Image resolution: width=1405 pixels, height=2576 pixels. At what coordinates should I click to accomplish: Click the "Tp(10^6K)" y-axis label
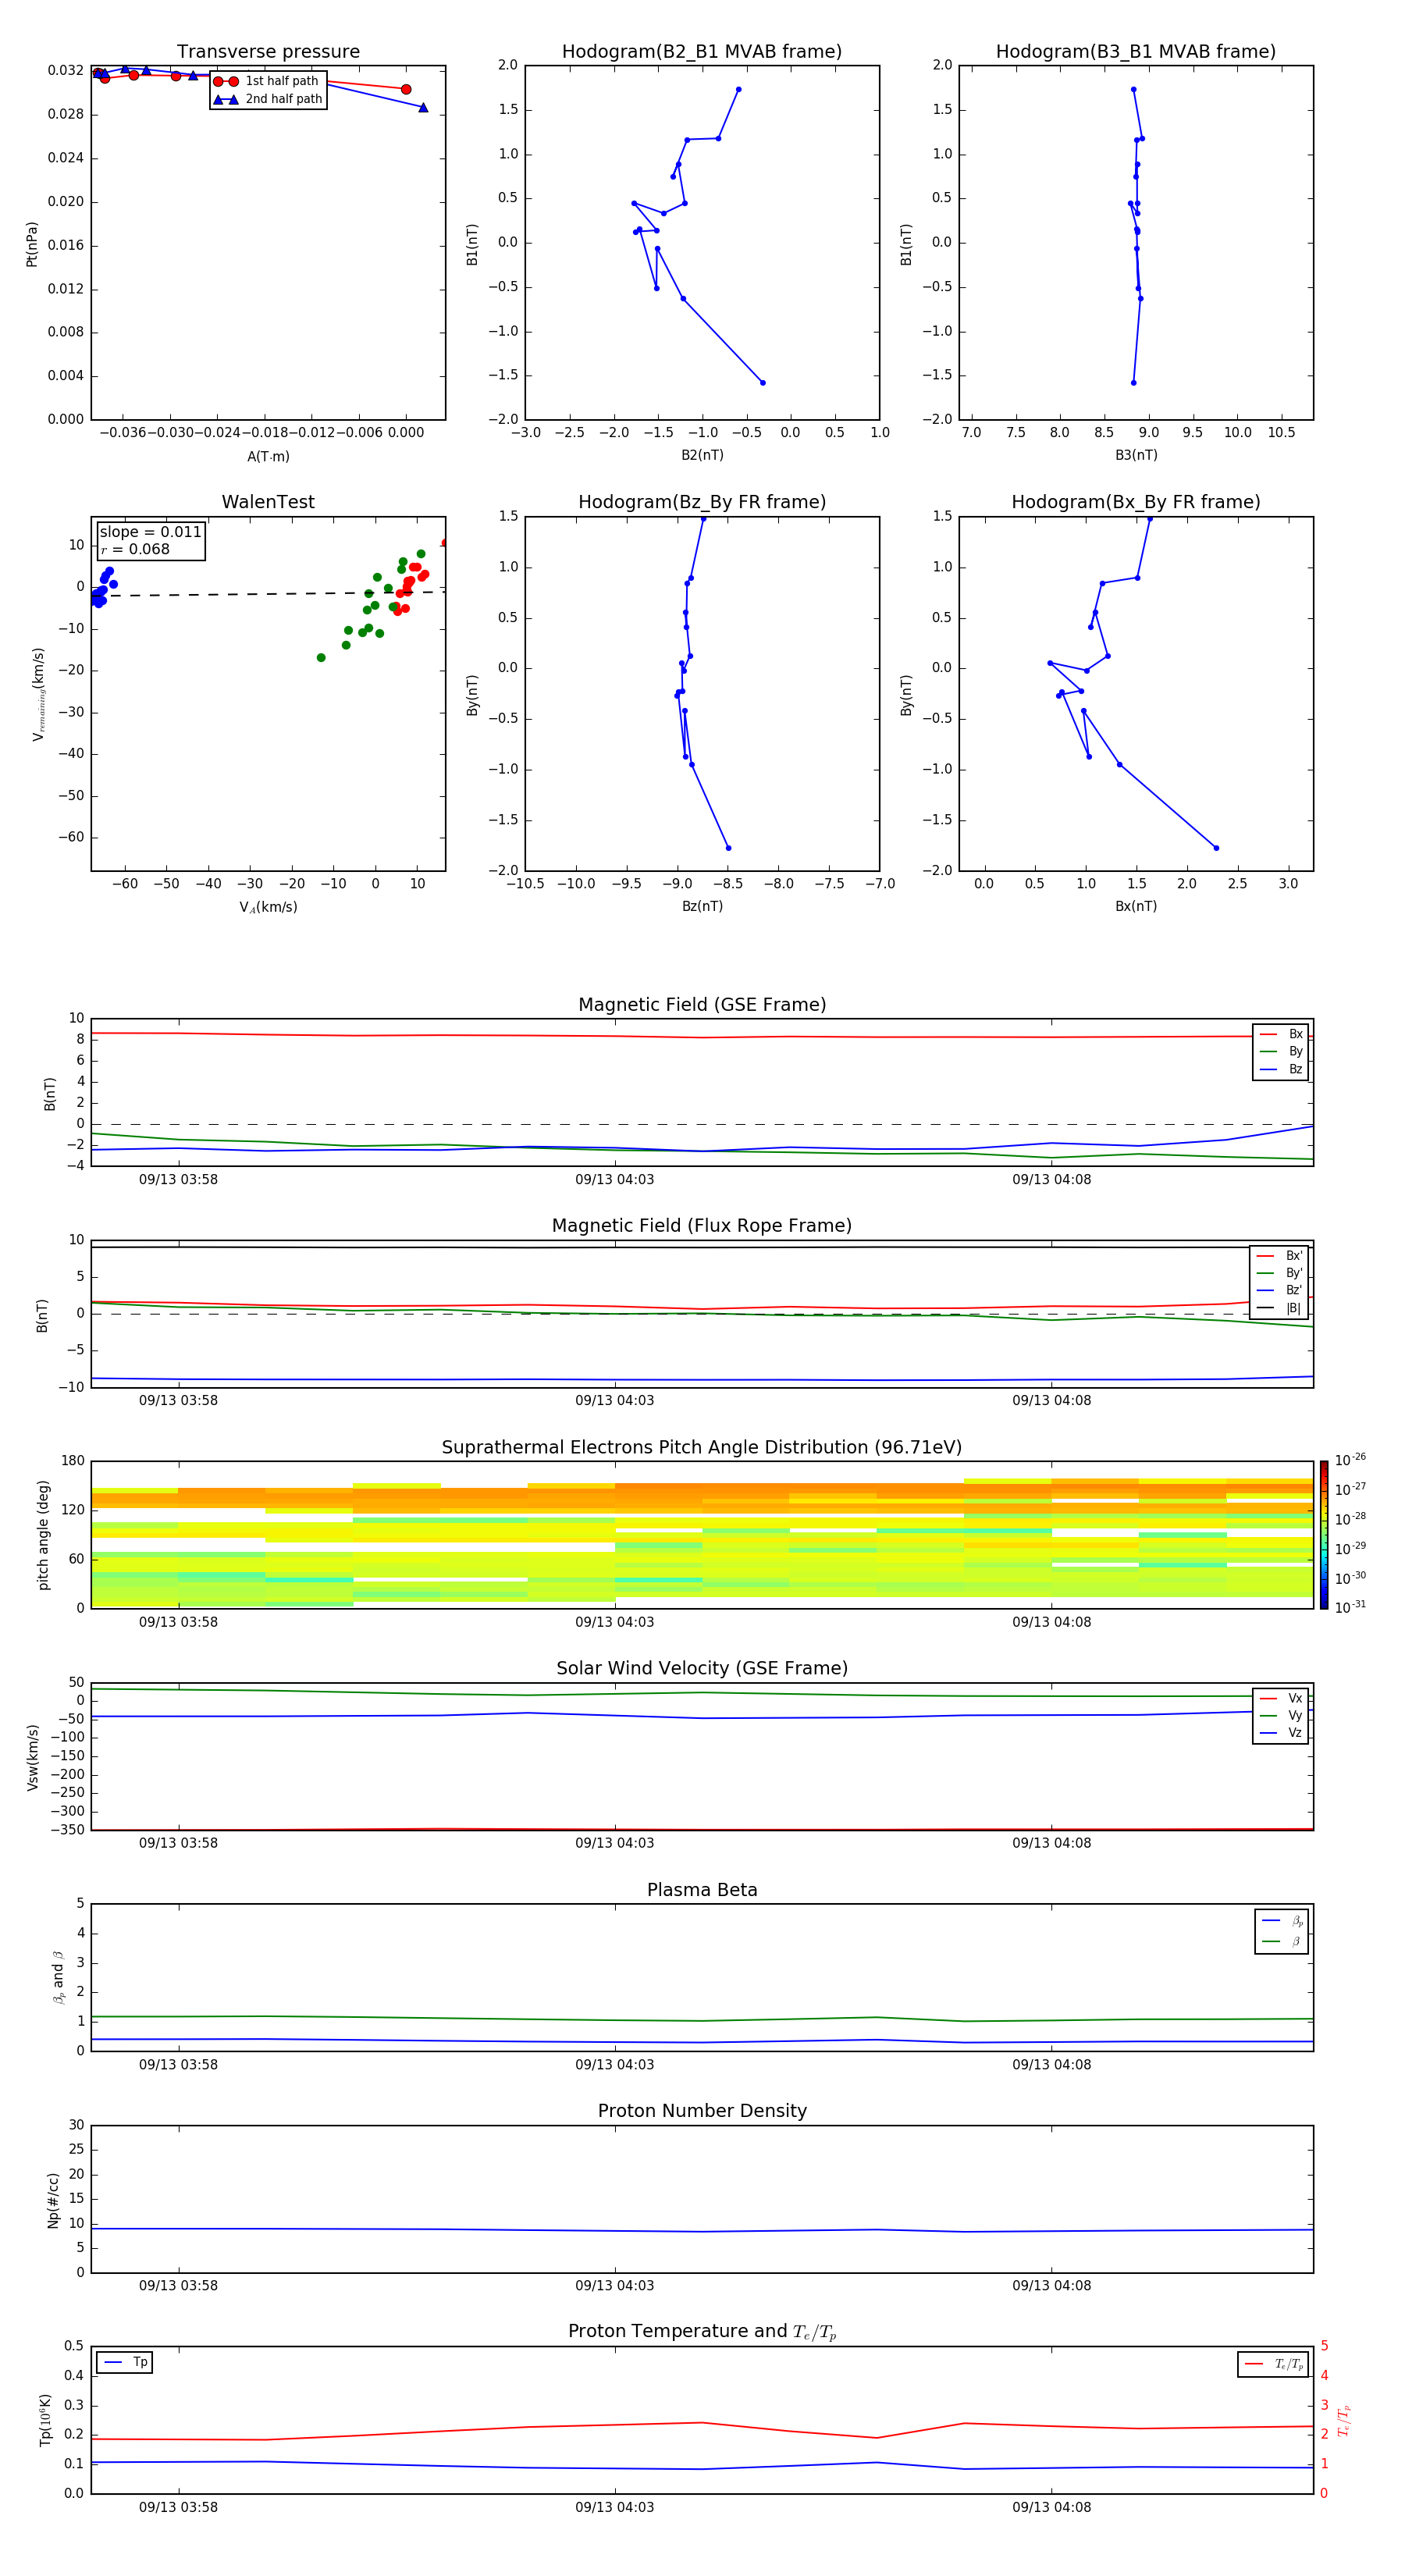pos(45,2420)
